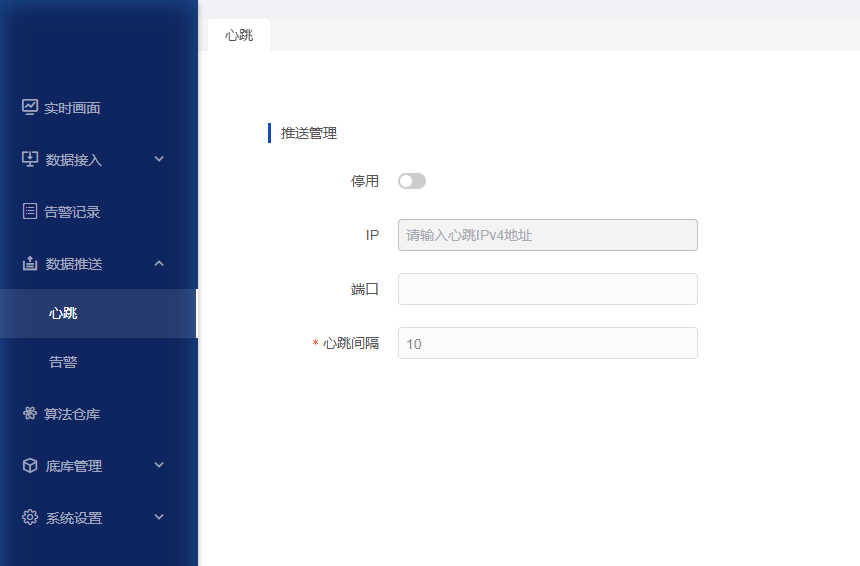Click the 底库管理 cube icon
The image size is (860, 566).
point(30,466)
